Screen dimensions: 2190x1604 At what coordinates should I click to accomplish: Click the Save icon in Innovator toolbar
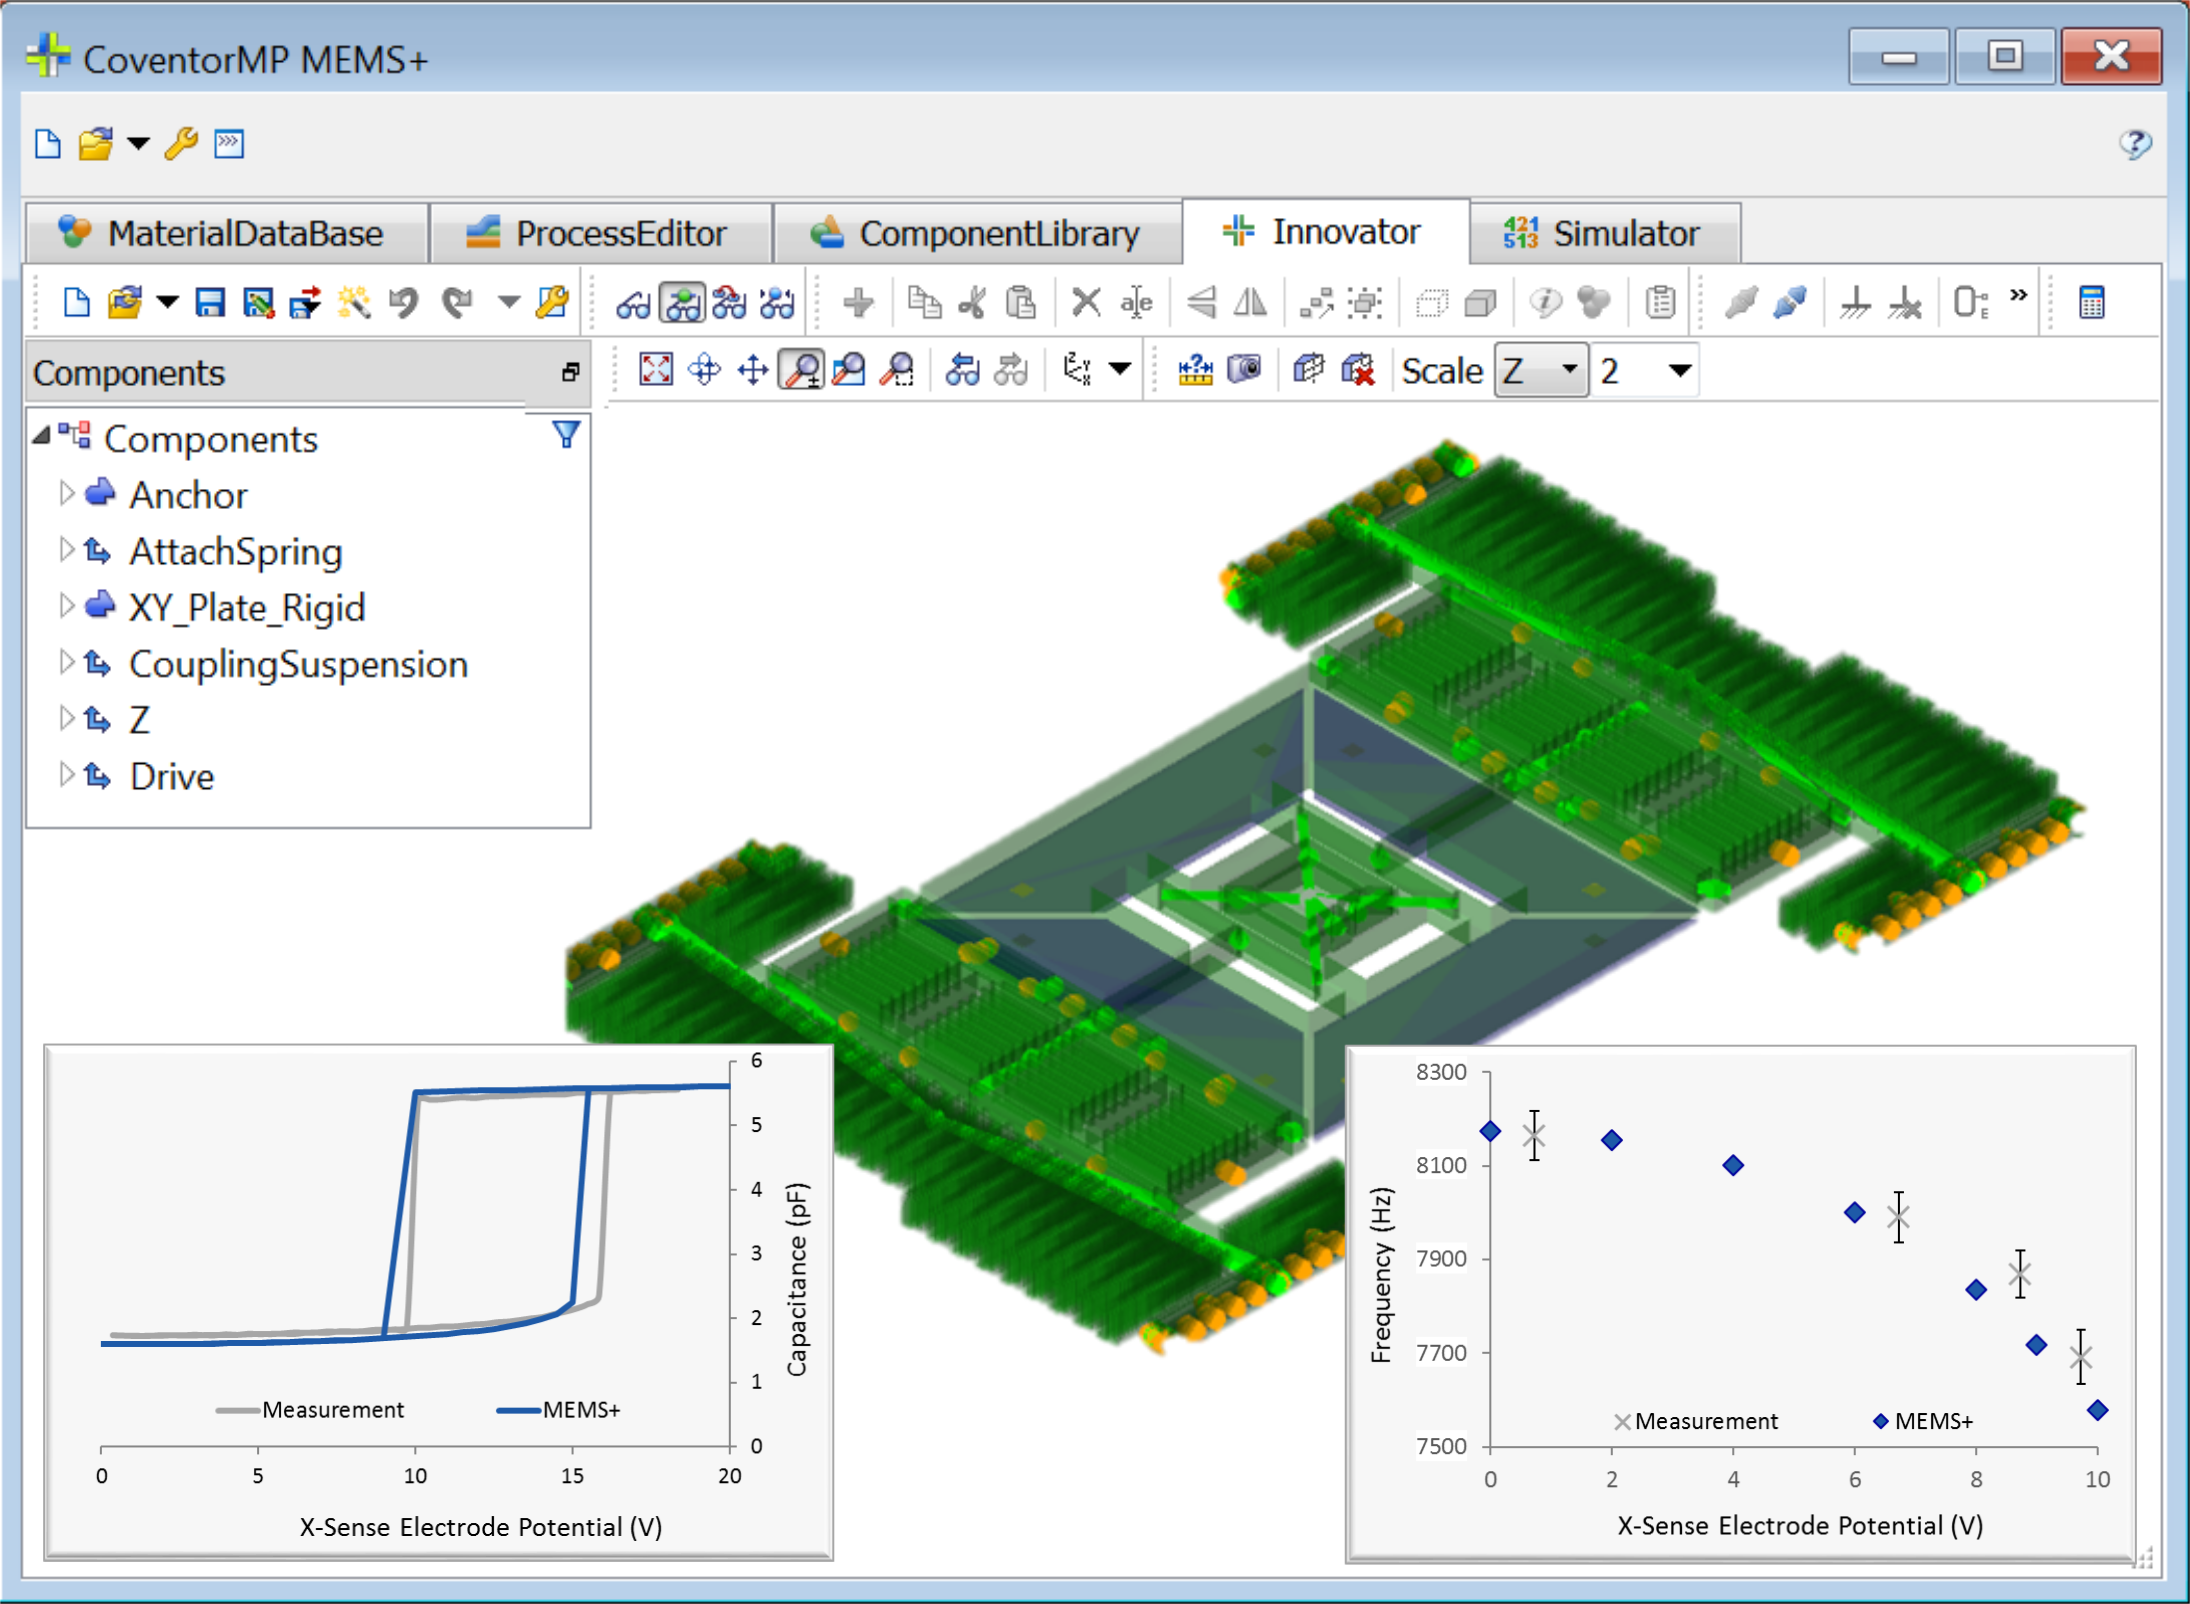[x=210, y=302]
